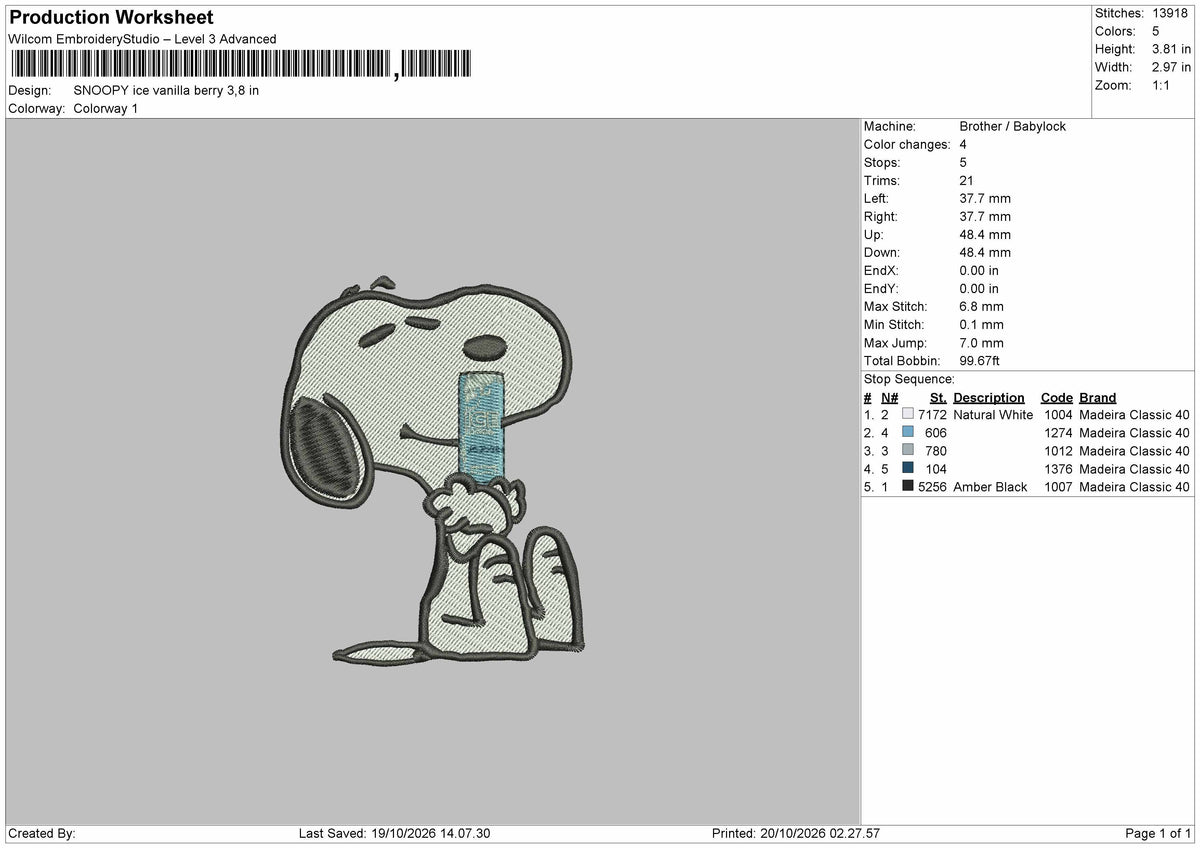Click the Natural White color swatch

click(x=908, y=414)
